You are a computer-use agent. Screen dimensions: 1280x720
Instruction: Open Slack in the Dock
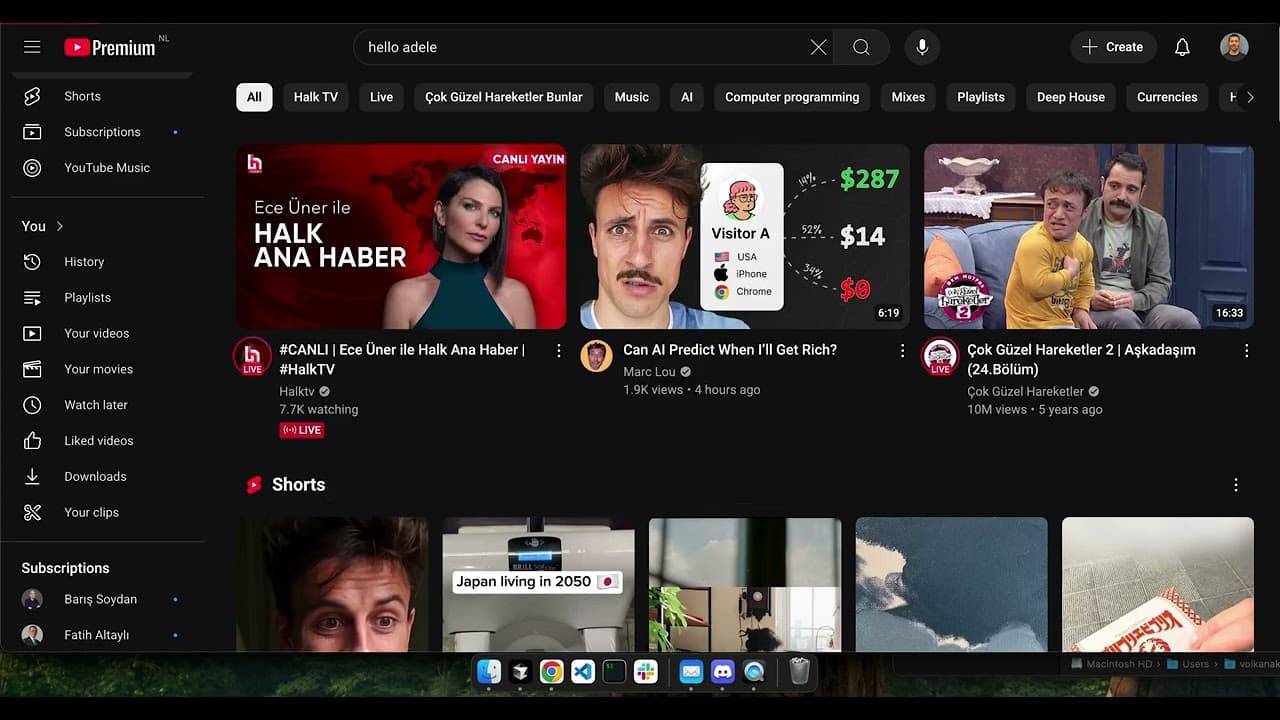(x=646, y=671)
